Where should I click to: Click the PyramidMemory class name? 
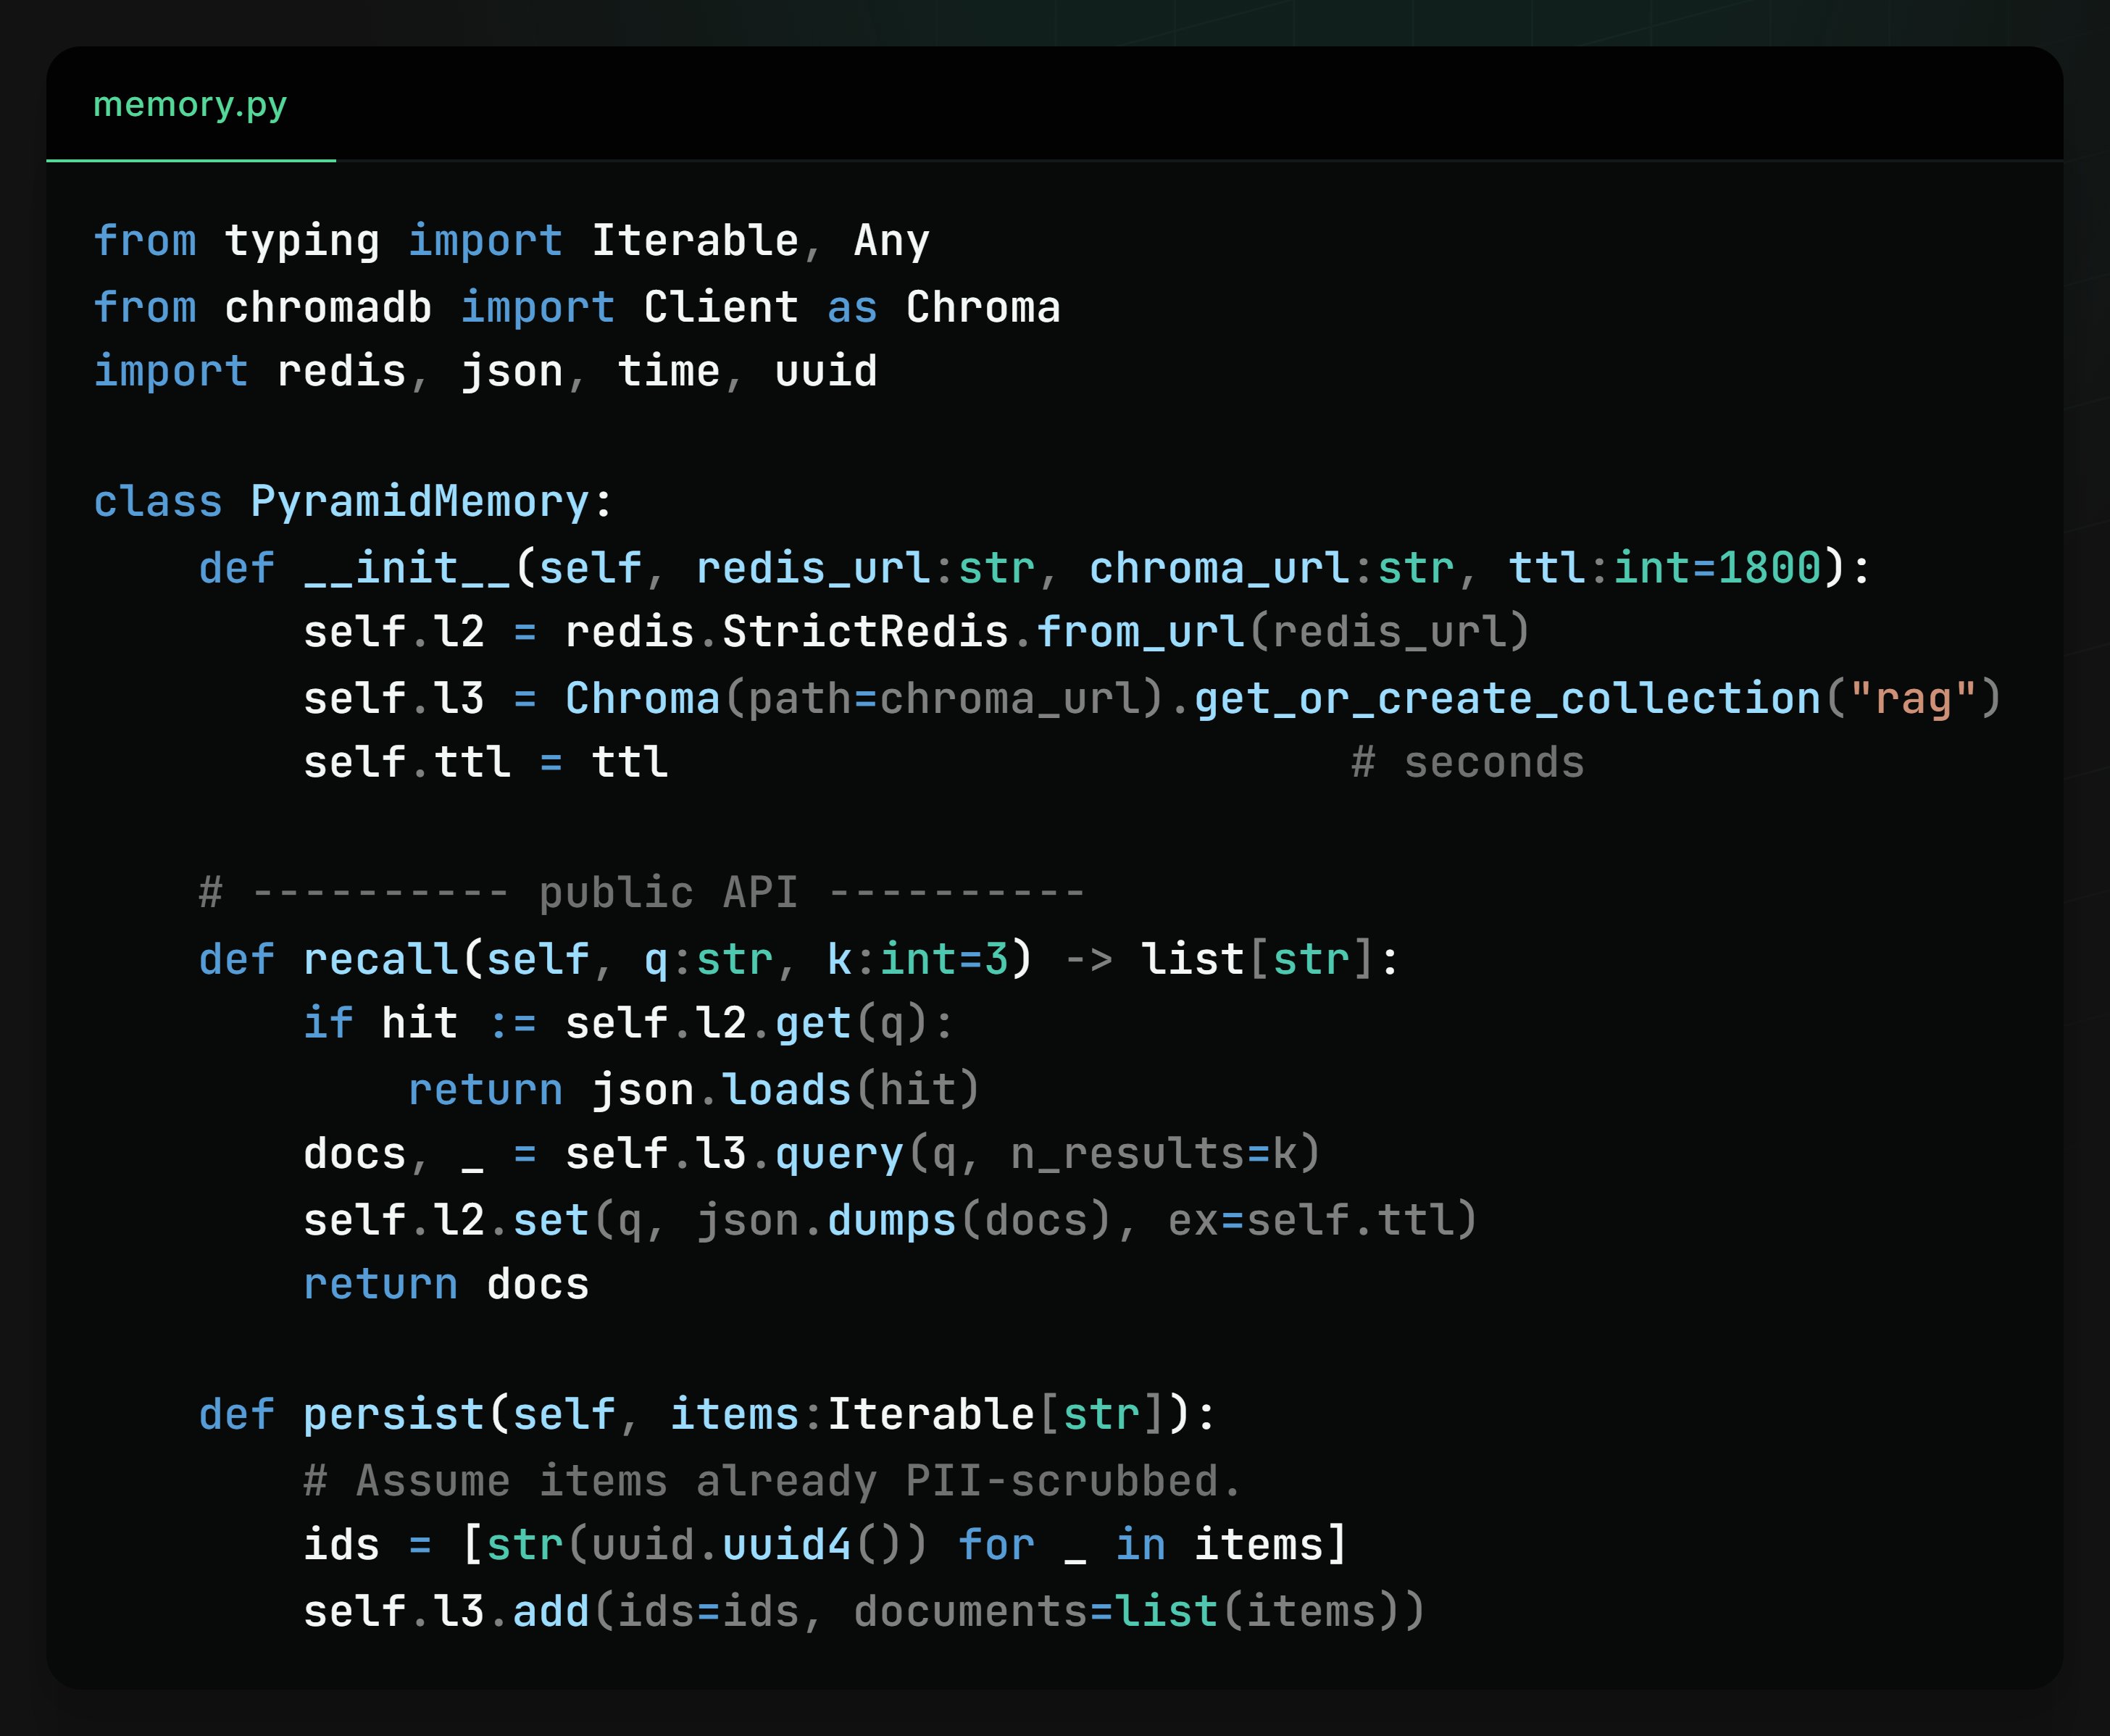(x=419, y=501)
